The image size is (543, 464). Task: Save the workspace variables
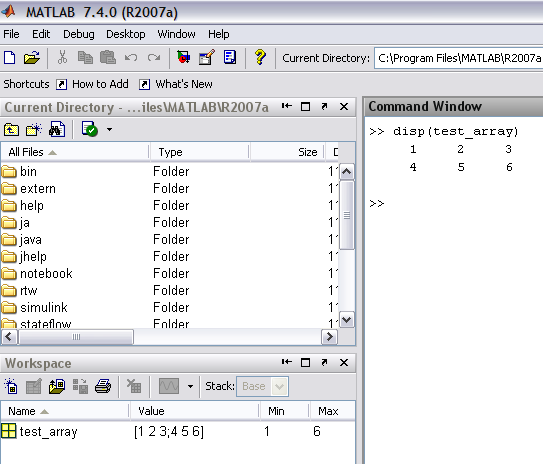pyautogui.click(x=80, y=386)
